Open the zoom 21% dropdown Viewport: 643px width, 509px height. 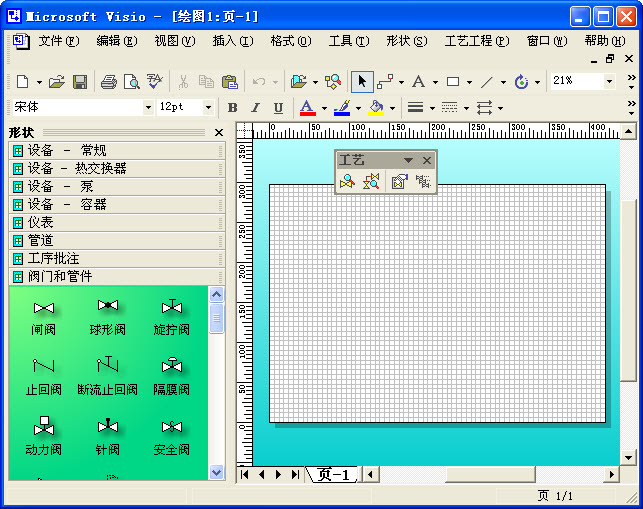[610, 81]
